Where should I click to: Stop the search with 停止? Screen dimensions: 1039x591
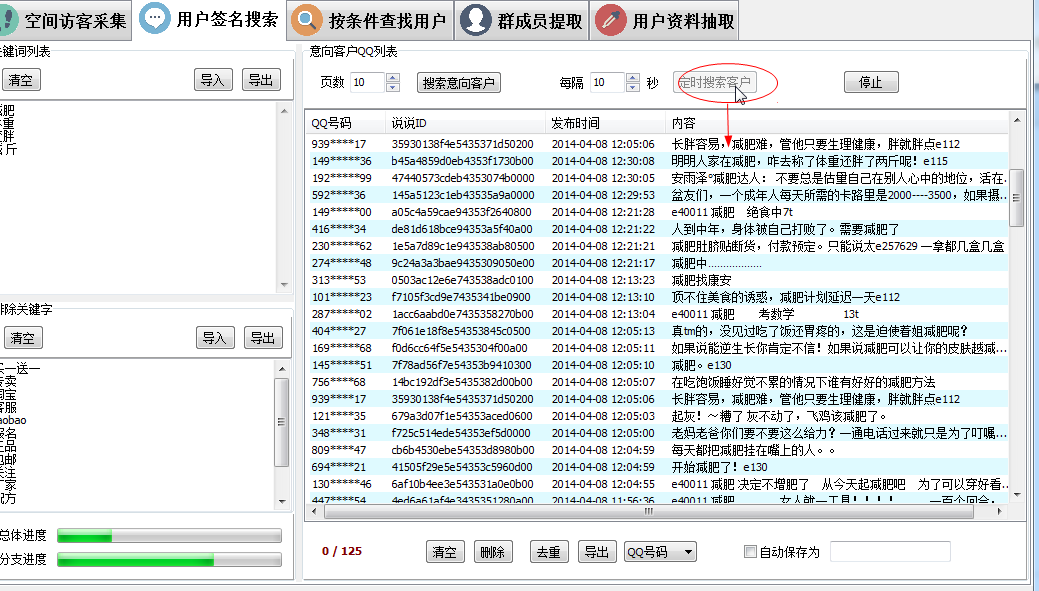click(x=871, y=82)
